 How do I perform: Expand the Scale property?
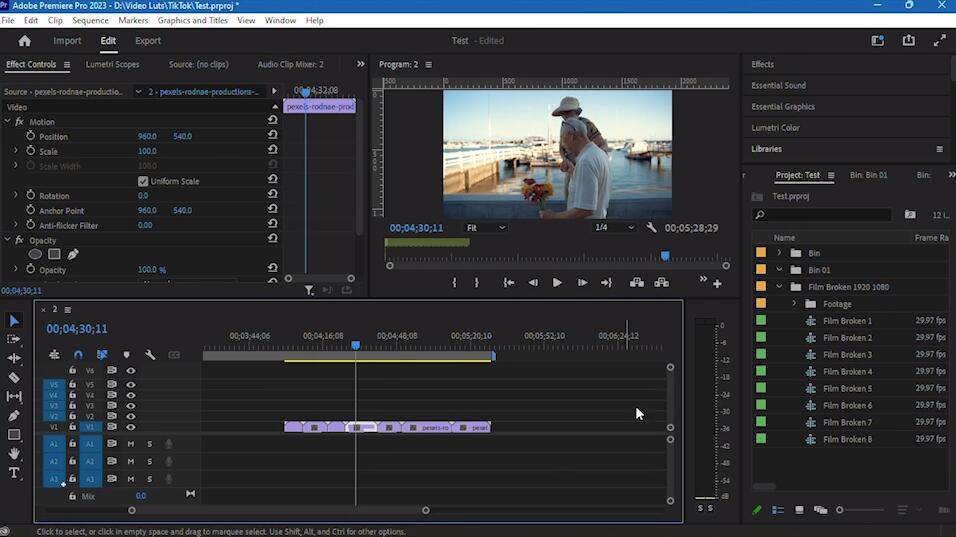click(16, 151)
